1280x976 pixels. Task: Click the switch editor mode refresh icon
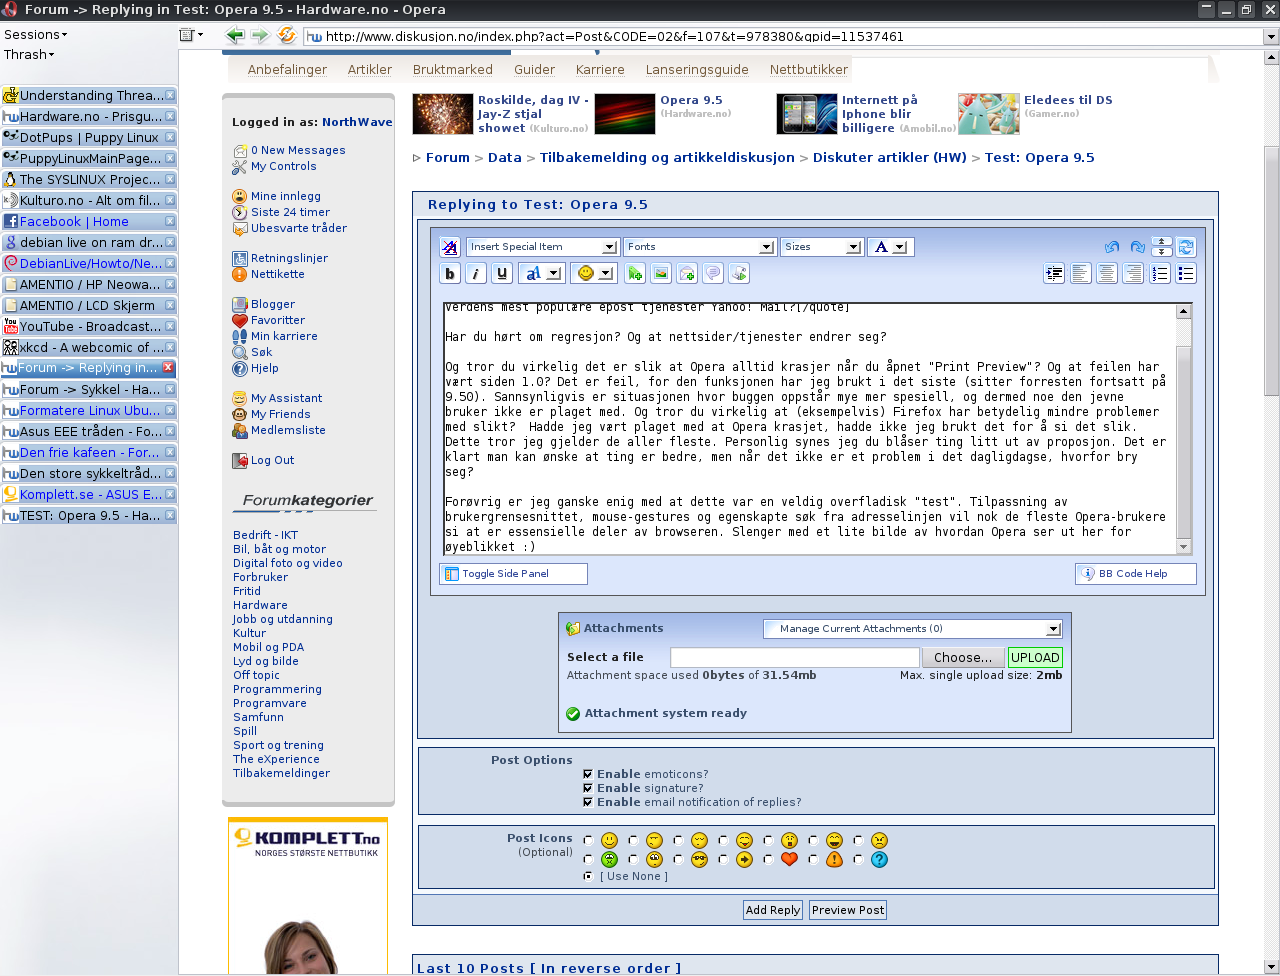click(1186, 247)
